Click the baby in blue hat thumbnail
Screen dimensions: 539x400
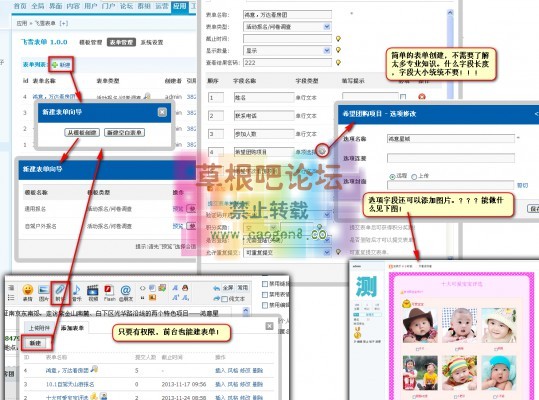pyautogui.click(x=498, y=373)
